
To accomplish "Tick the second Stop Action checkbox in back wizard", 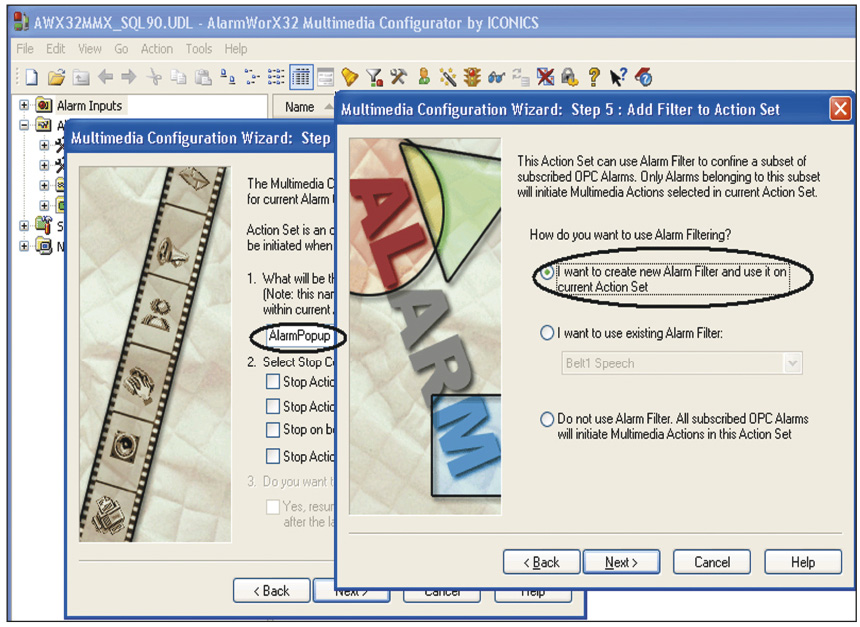I will [273, 406].
